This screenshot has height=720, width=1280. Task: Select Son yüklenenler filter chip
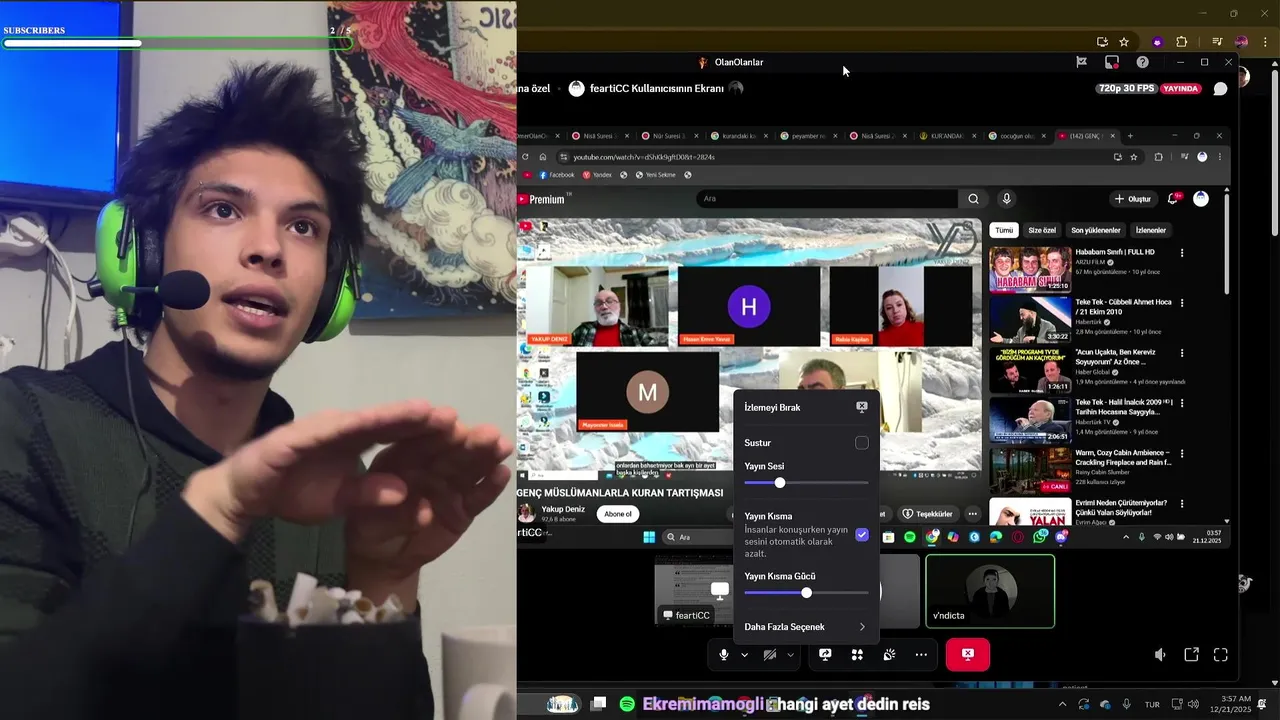[x=1096, y=230]
